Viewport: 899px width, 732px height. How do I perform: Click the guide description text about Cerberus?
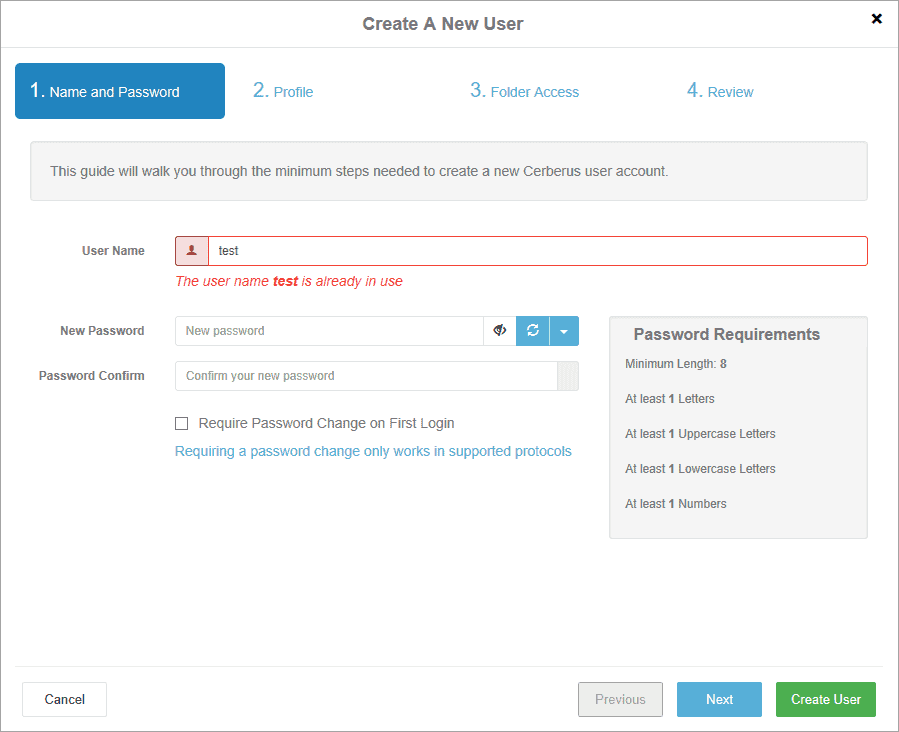[359, 171]
